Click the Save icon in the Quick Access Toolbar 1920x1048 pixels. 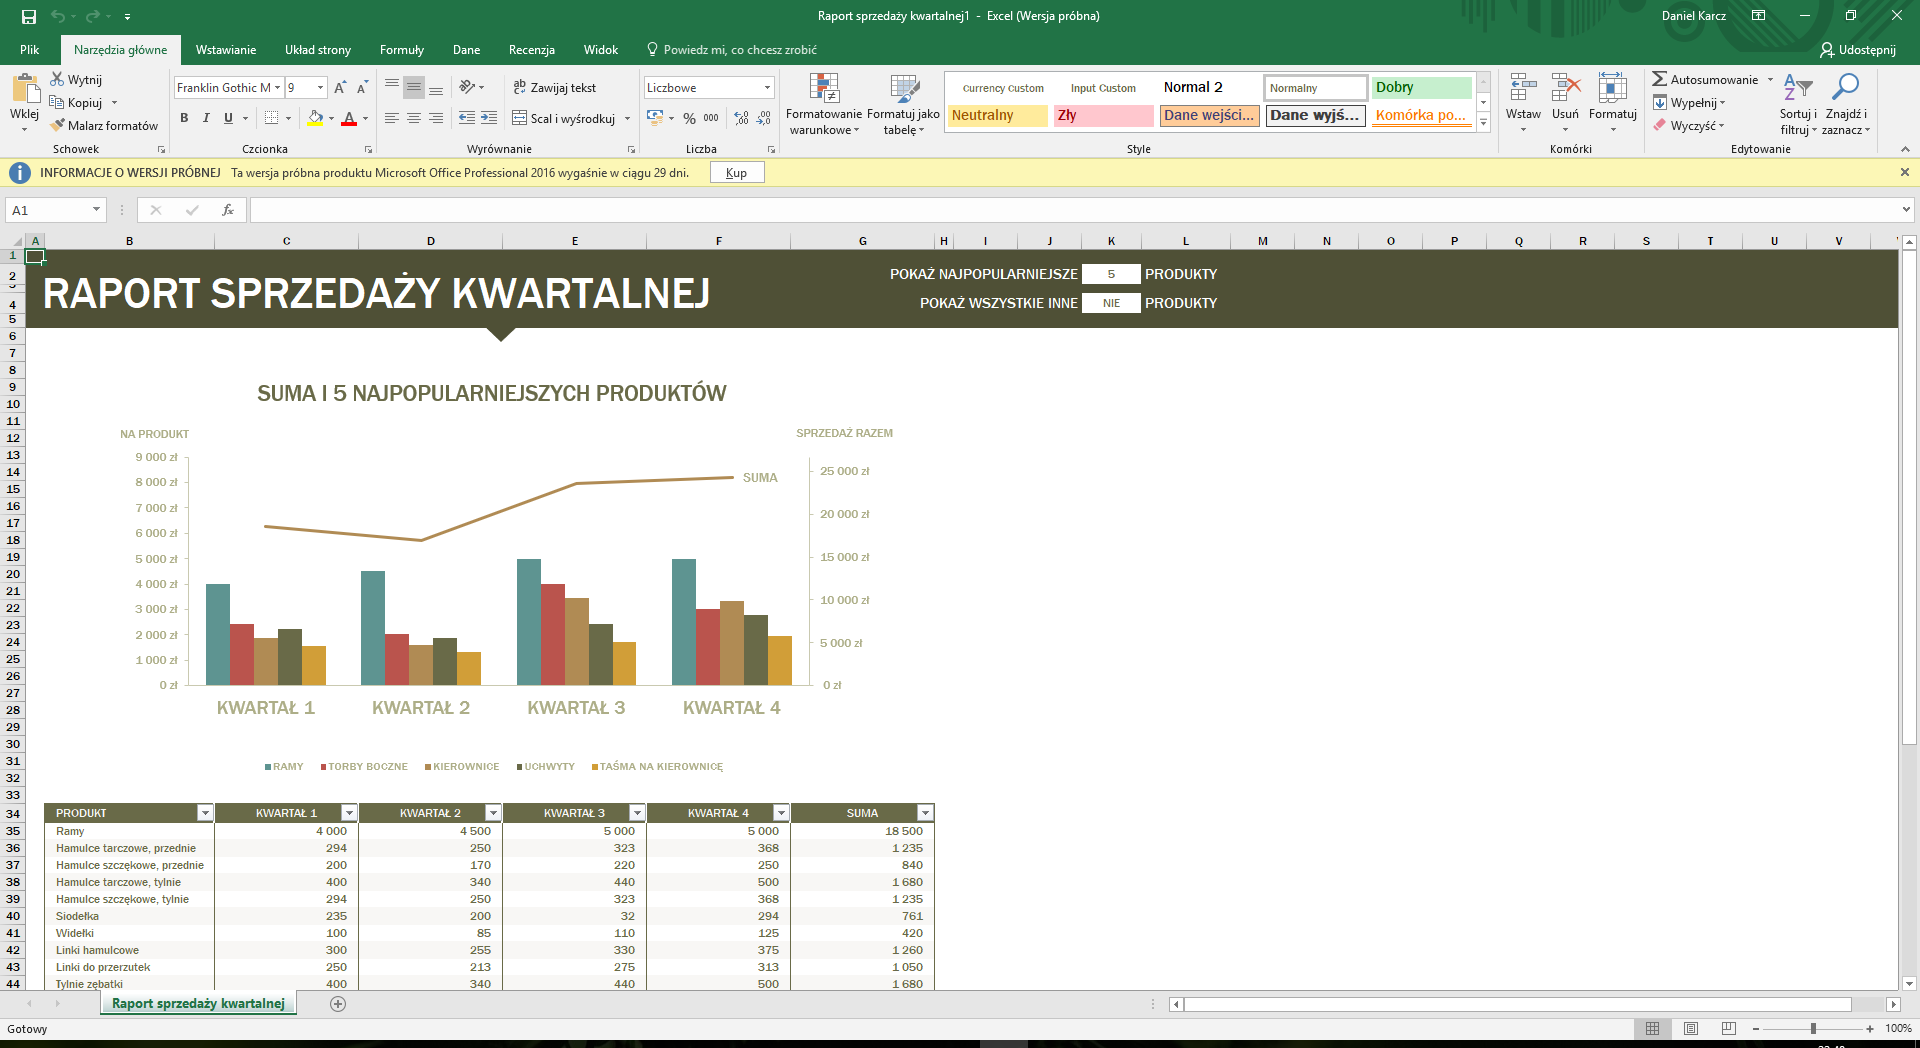29,16
